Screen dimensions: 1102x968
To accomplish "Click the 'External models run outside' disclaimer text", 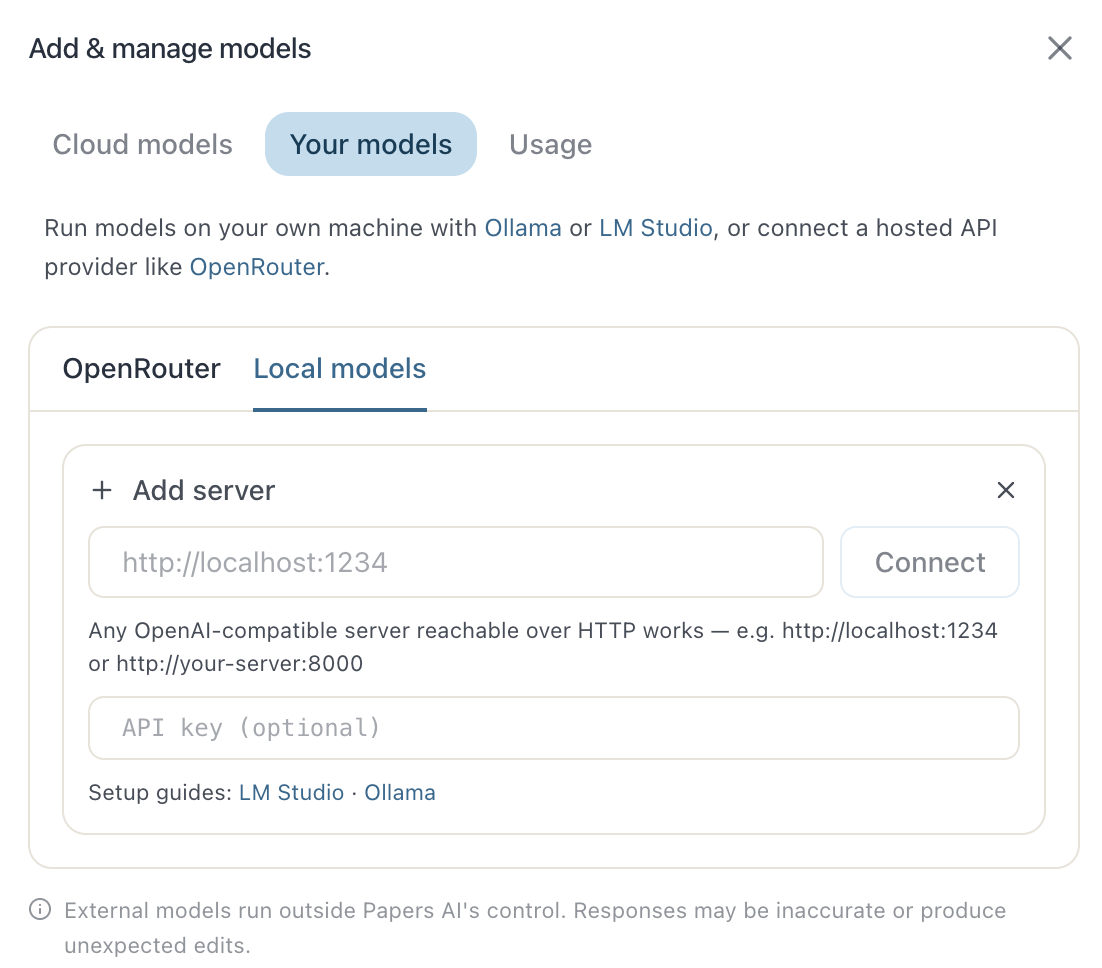I will [x=535, y=928].
